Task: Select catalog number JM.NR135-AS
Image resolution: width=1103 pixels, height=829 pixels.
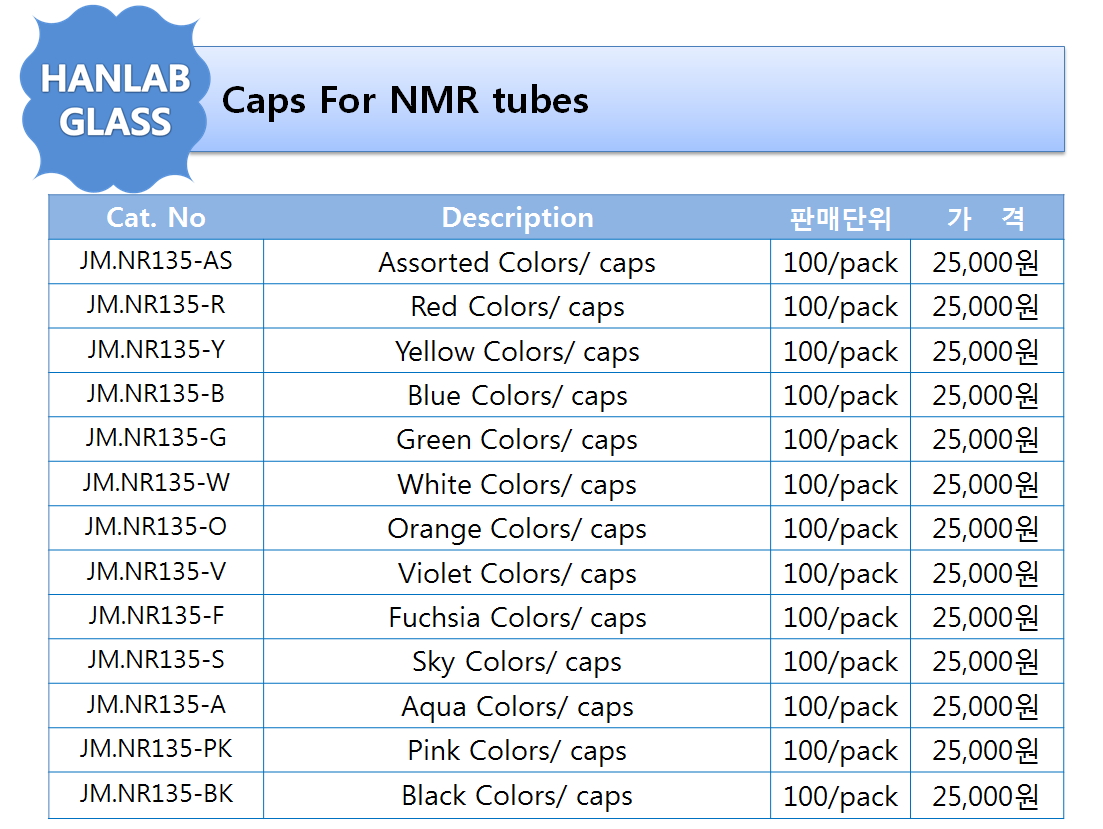Action: [x=155, y=261]
